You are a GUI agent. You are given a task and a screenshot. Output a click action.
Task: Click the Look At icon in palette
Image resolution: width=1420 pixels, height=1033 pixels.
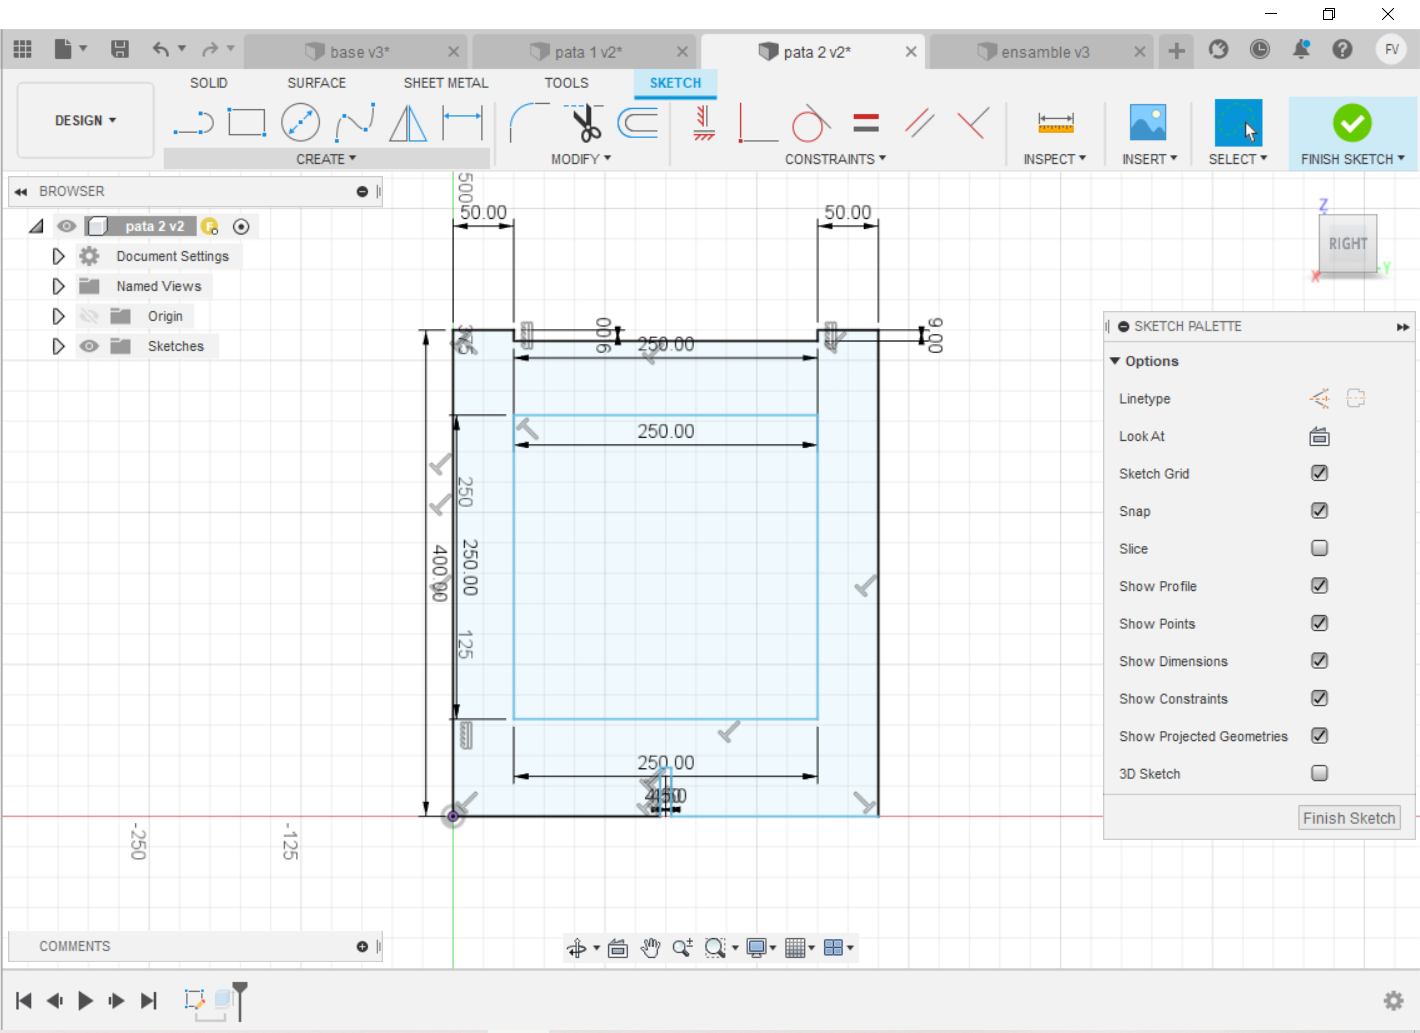1319,436
